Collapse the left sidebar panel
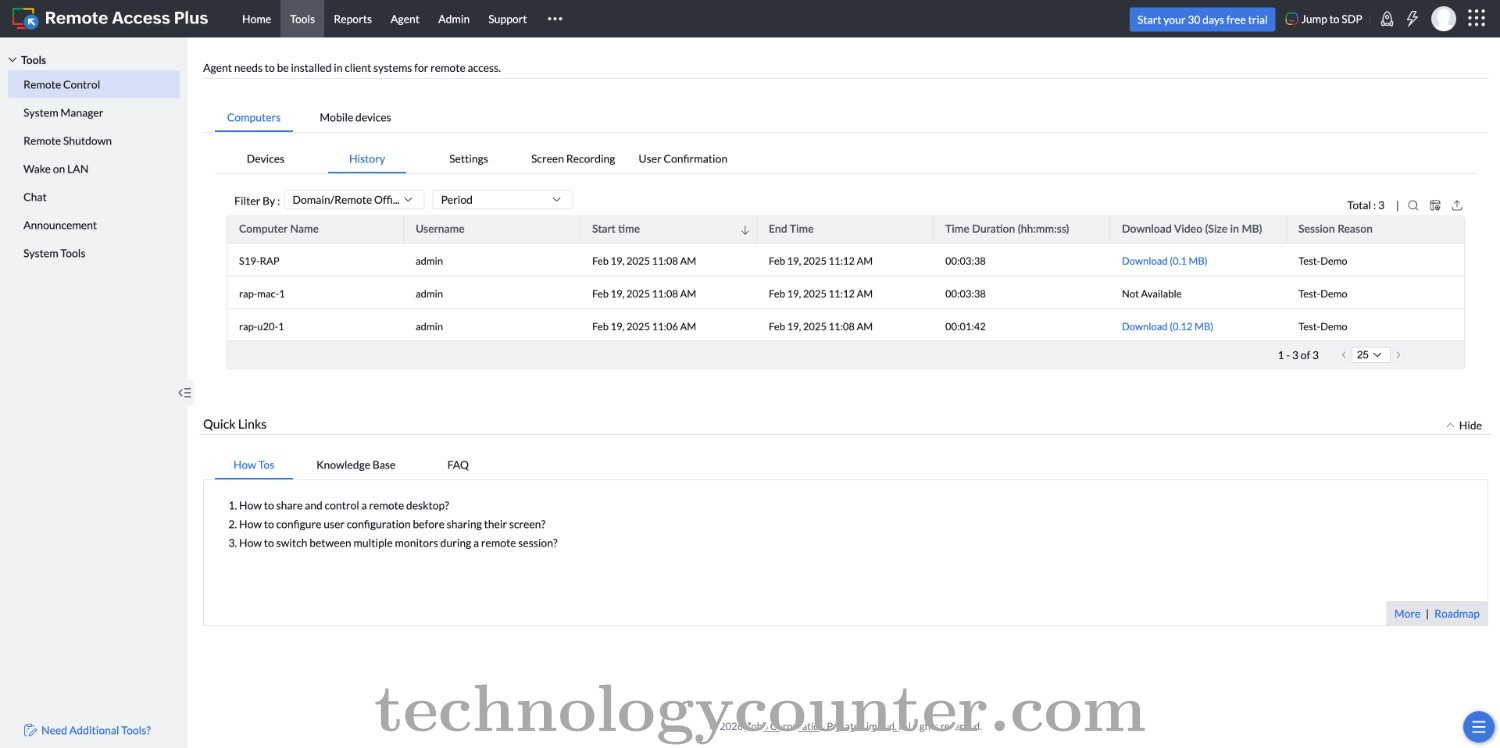Image resolution: width=1500 pixels, height=748 pixels. click(x=185, y=393)
